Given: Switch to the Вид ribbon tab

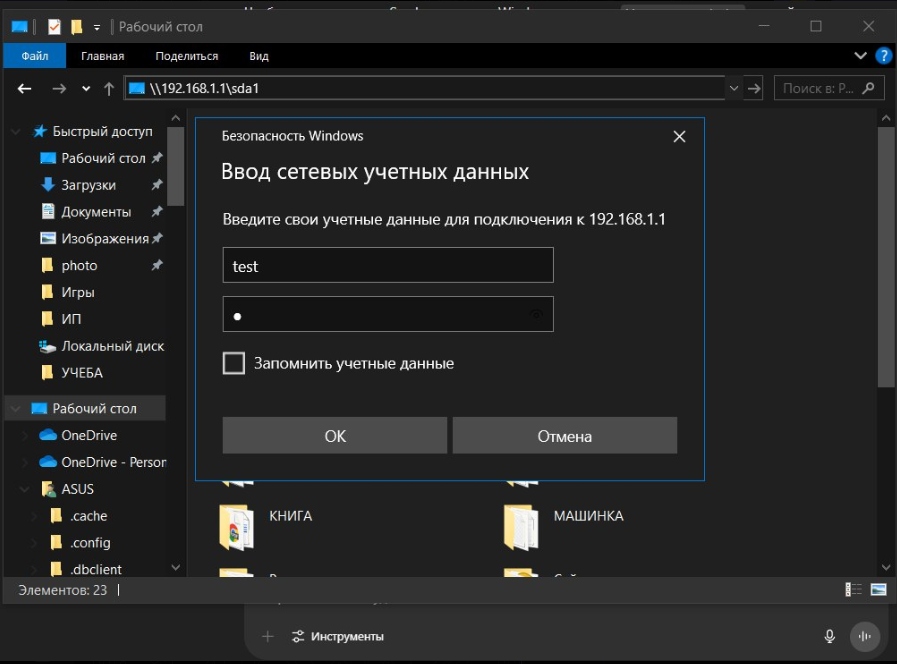Looking at the screenshot, I should (x=259, y=56).
